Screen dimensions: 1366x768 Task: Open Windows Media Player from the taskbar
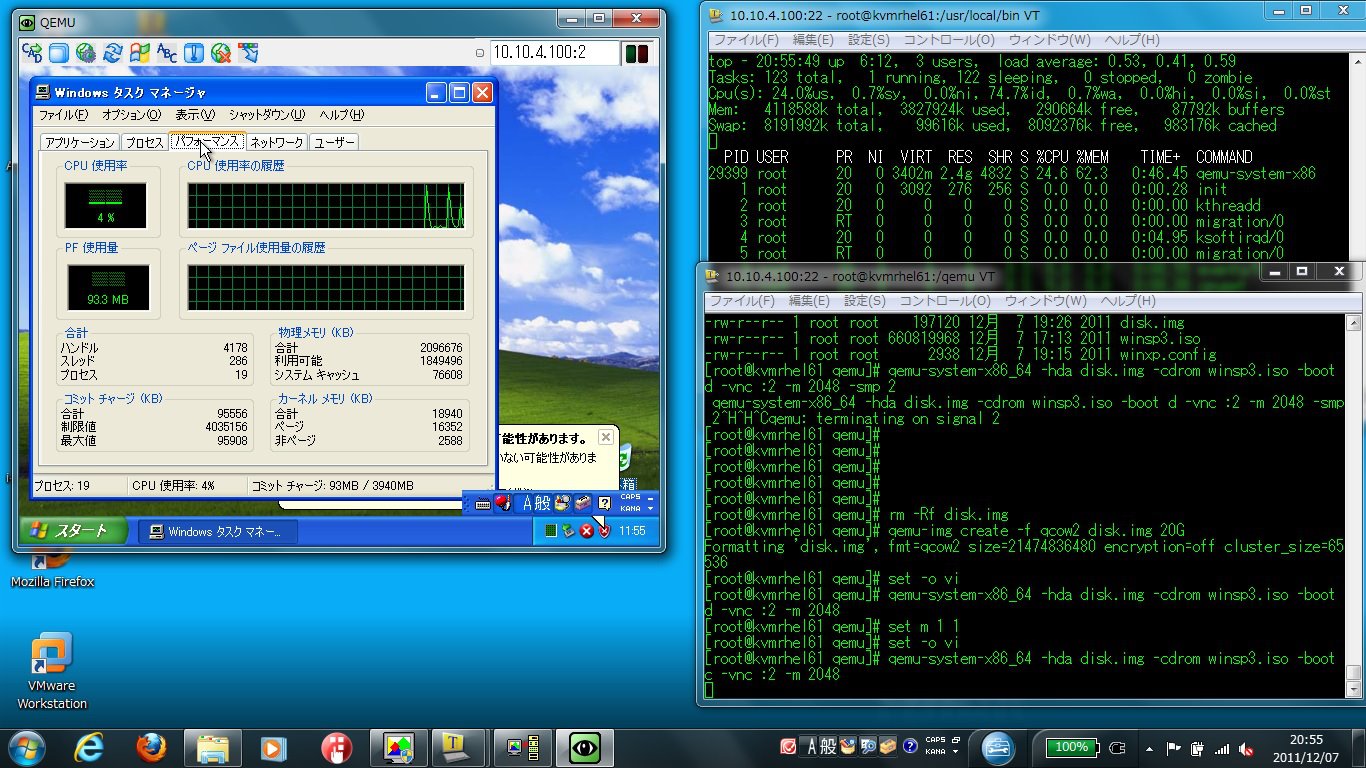275,747
